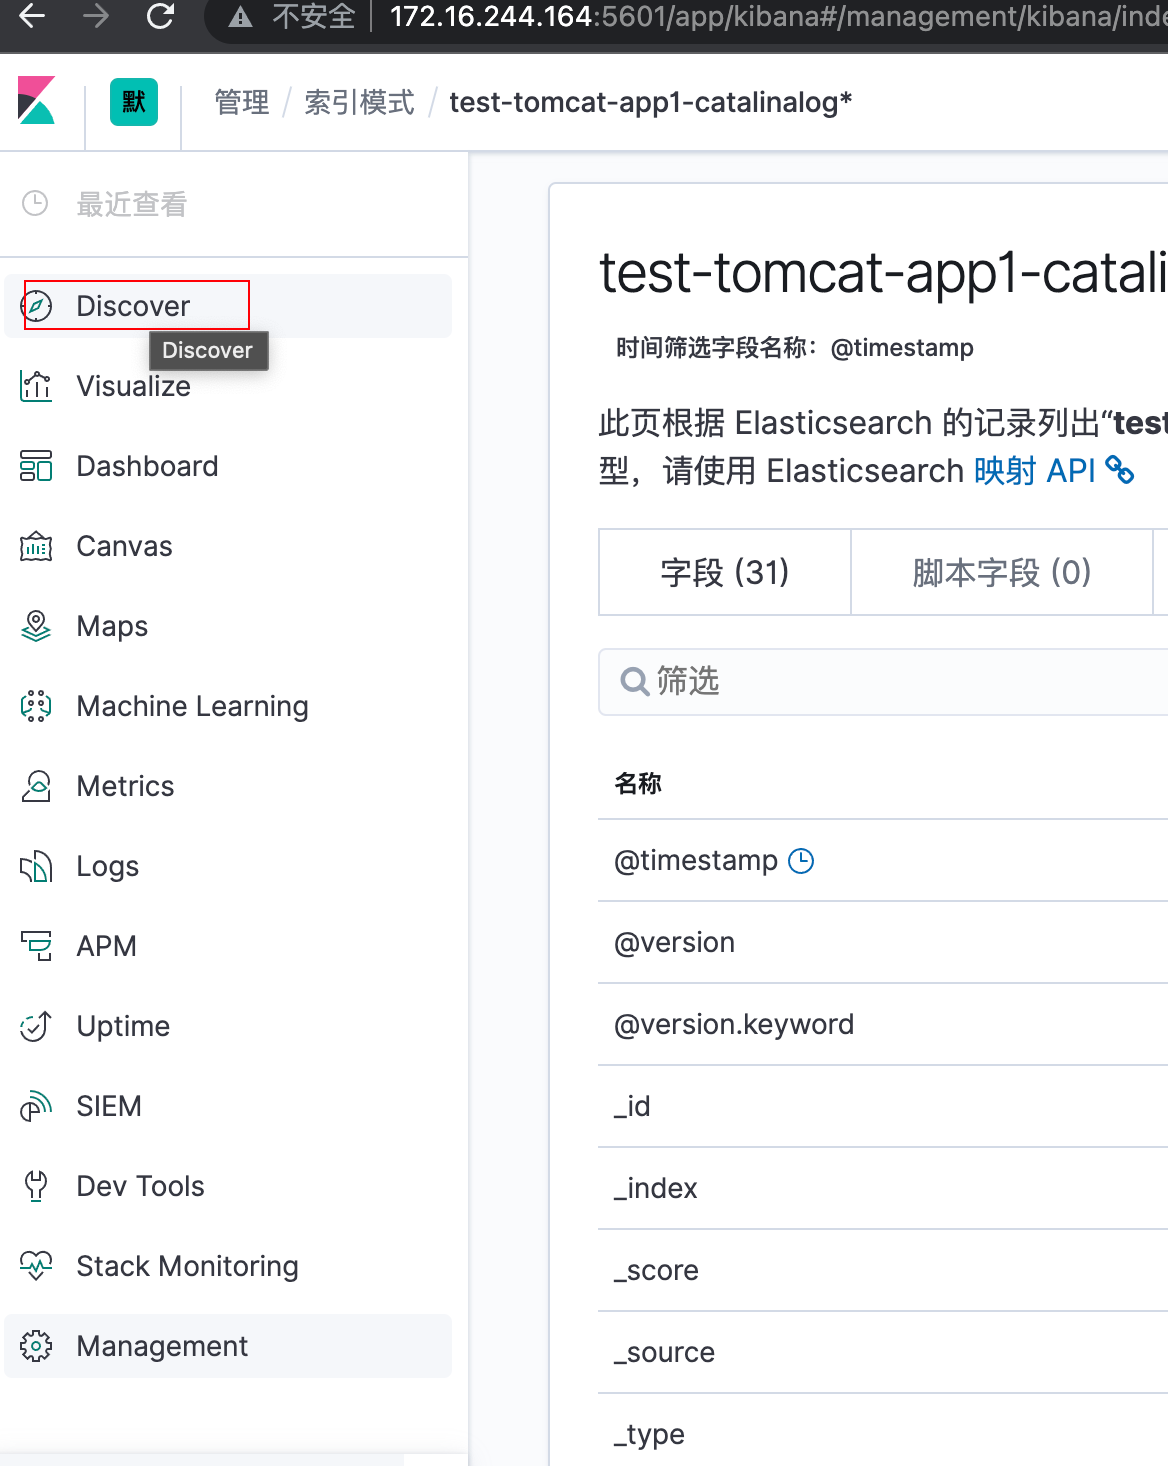Click the Logs icon in the sidebar
The height and width of the screenshot is (1466, 1168).
[x=36, y=866]
